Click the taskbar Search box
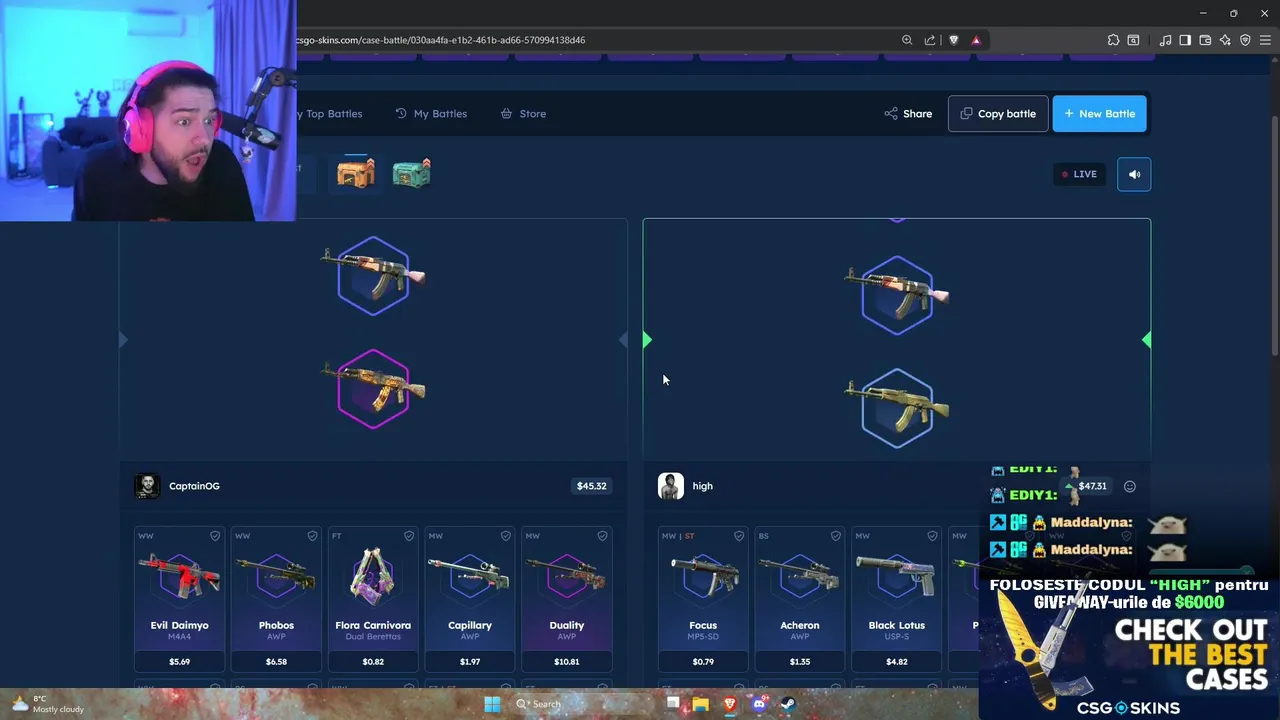Screen dimensions: 1280x720 583,704
